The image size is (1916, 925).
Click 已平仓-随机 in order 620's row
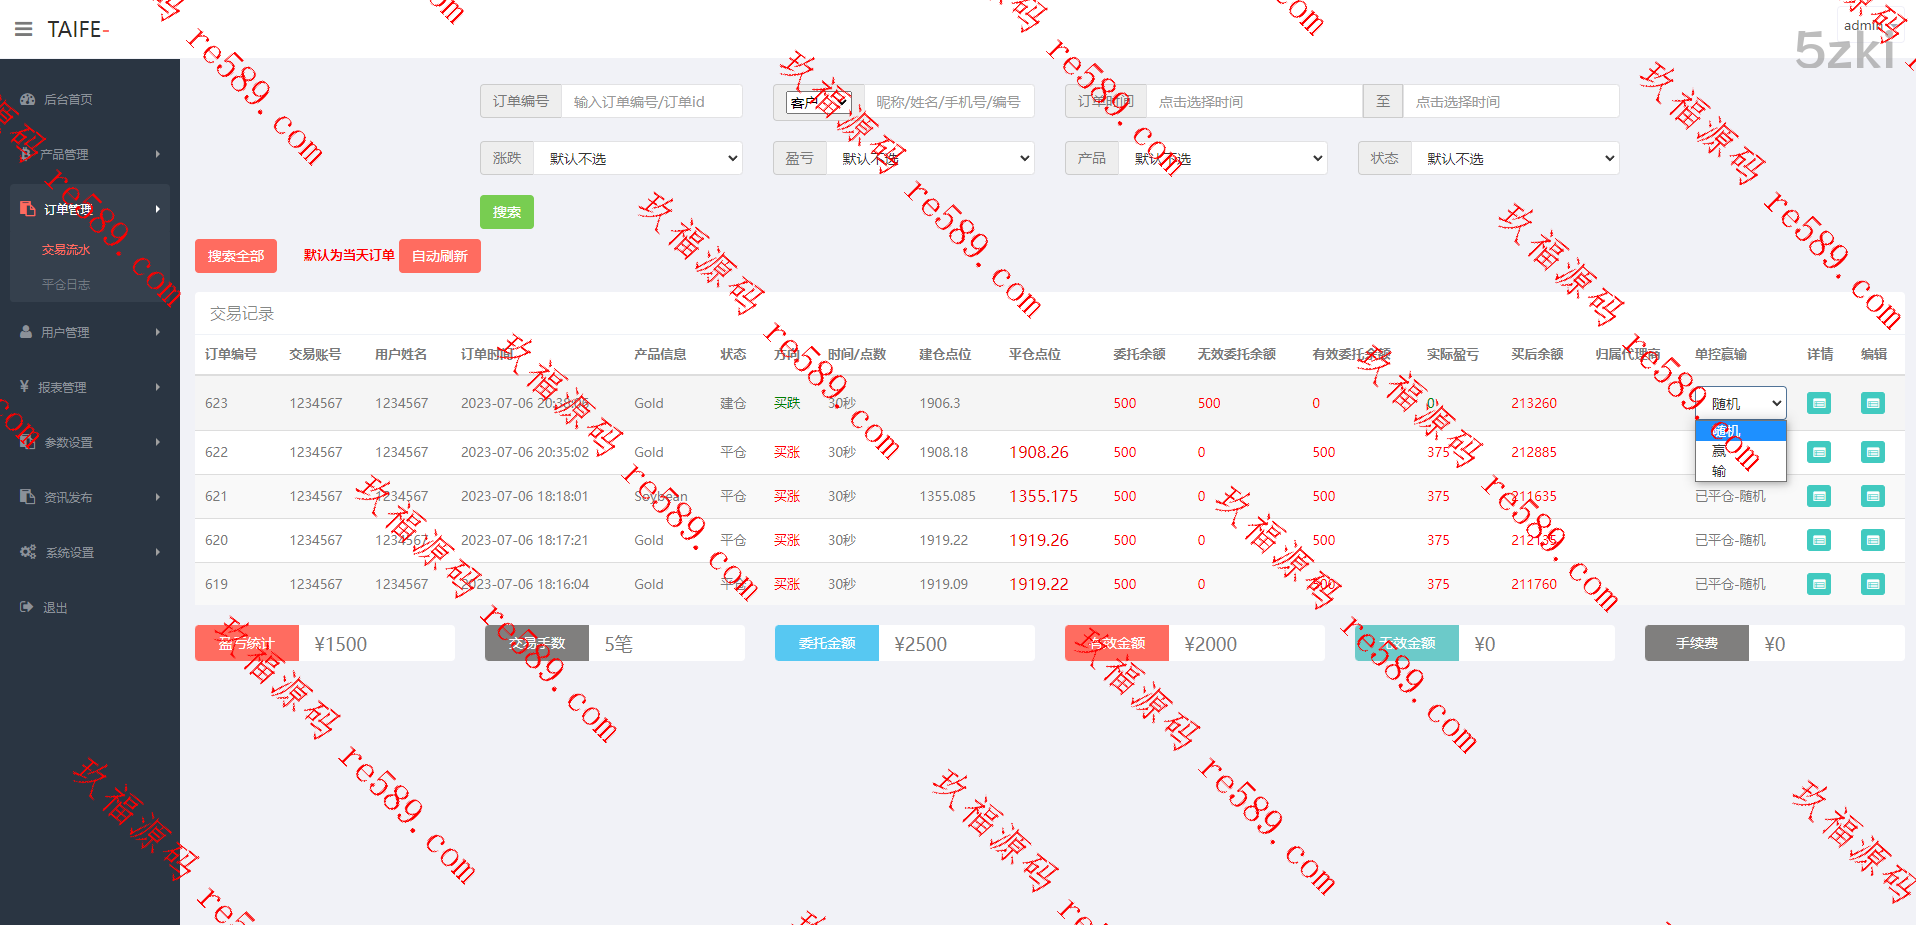click(1731, 540)
